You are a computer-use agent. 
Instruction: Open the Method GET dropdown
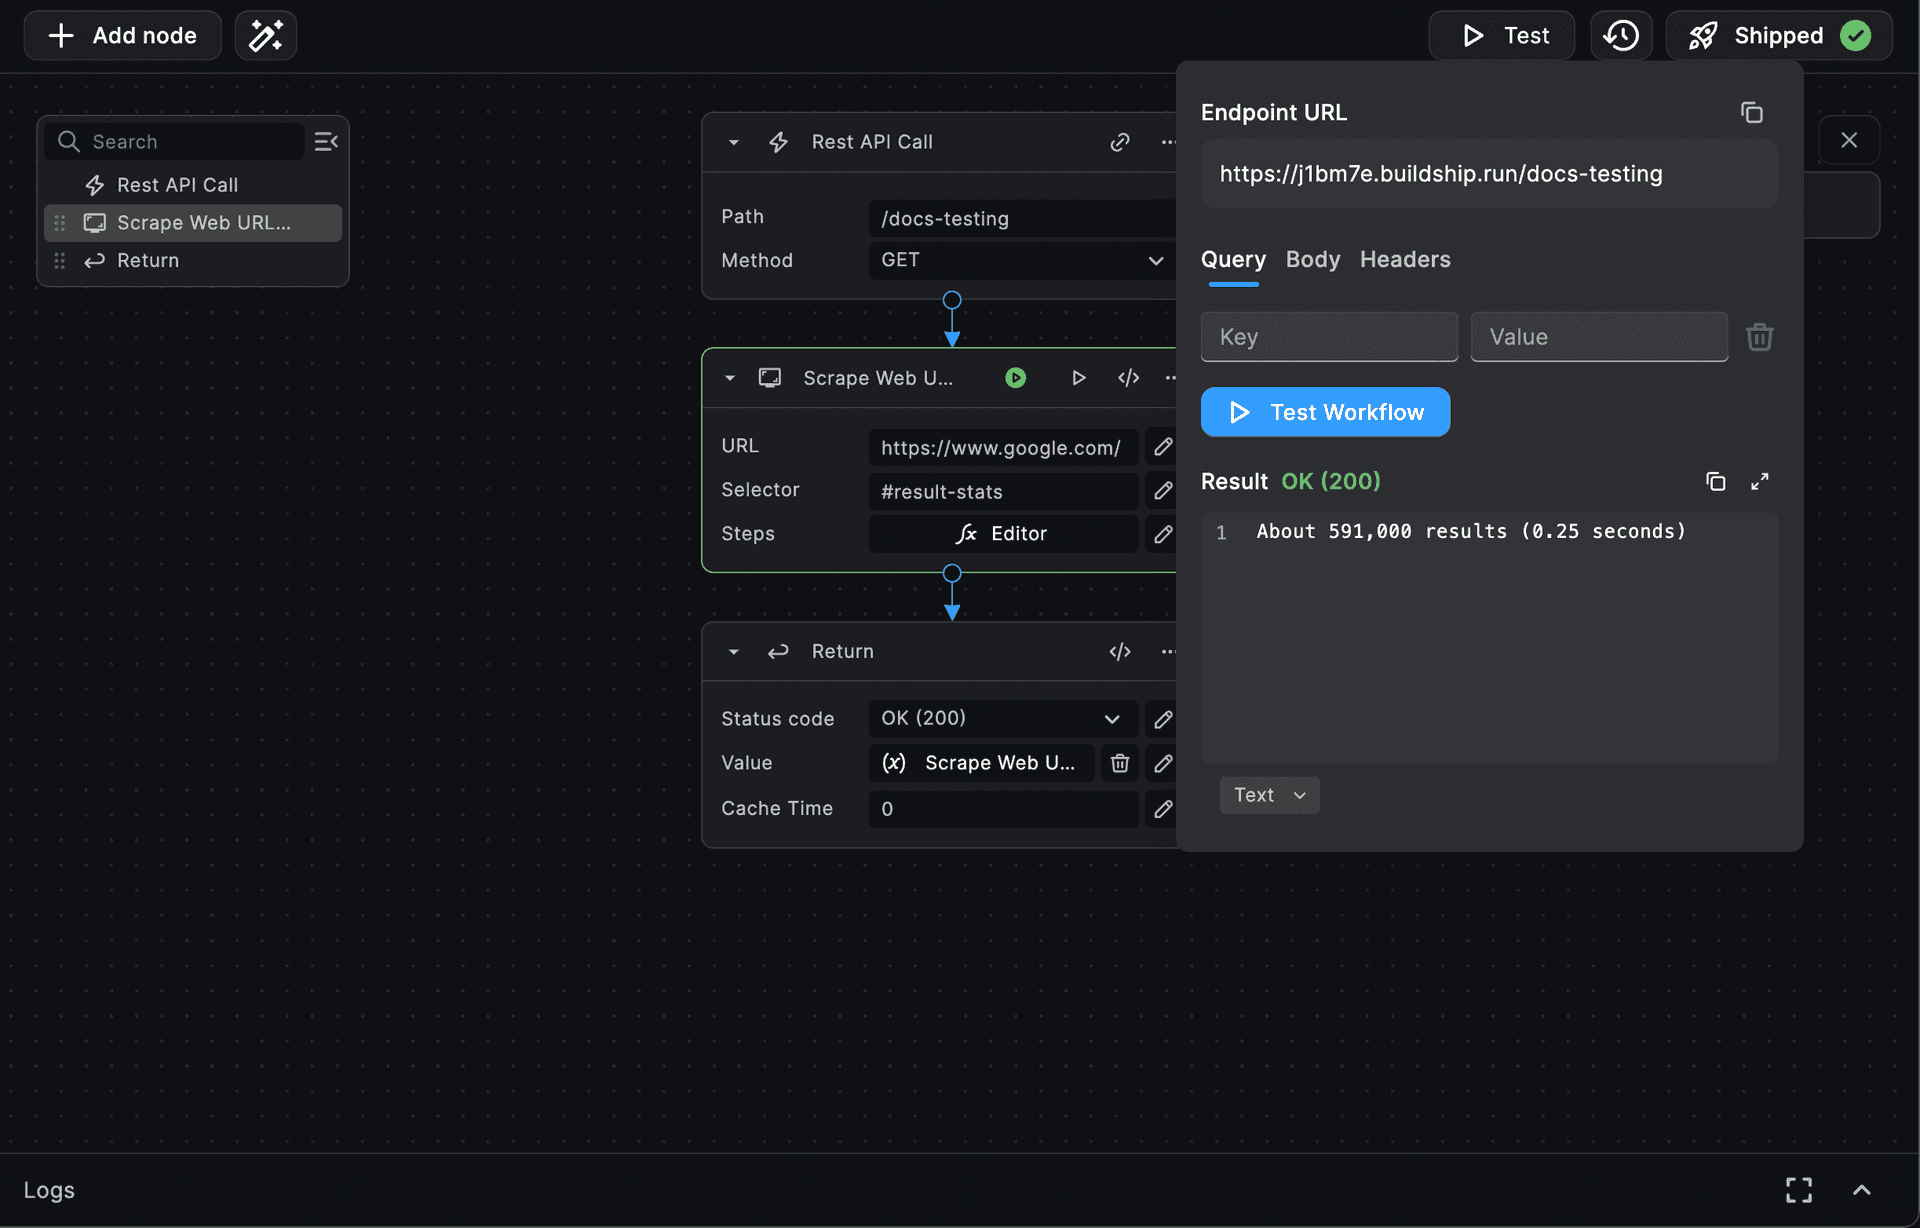1020,260
